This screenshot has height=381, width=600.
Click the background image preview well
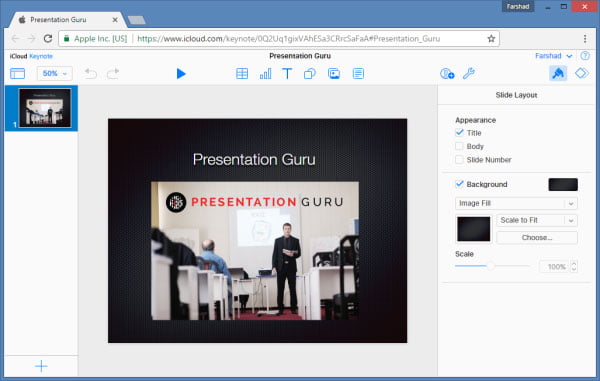click(473, 229)
